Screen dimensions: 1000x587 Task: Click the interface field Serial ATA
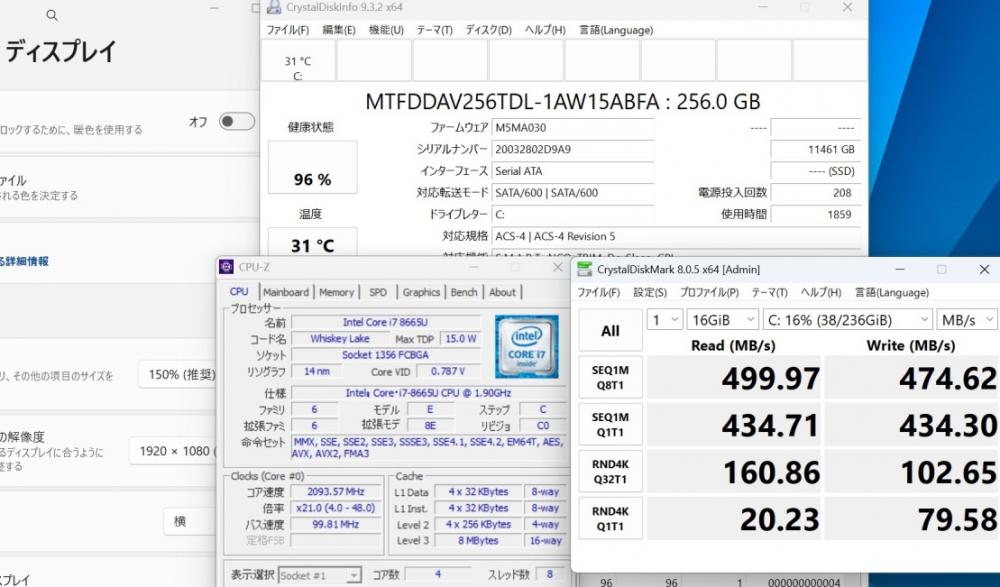tap(573, 171)
